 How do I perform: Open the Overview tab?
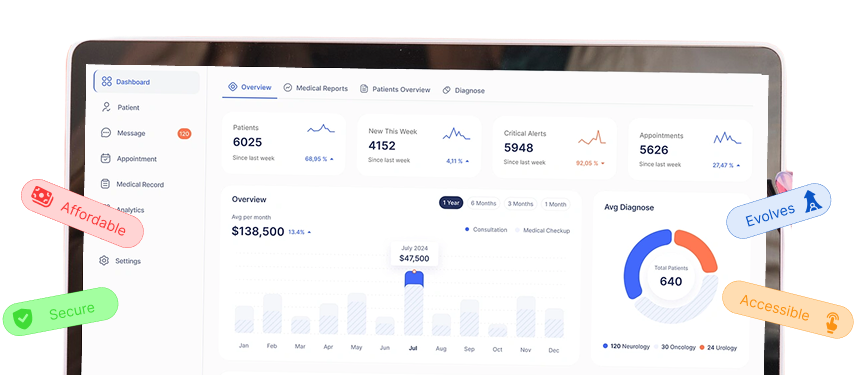pos(250,87)
